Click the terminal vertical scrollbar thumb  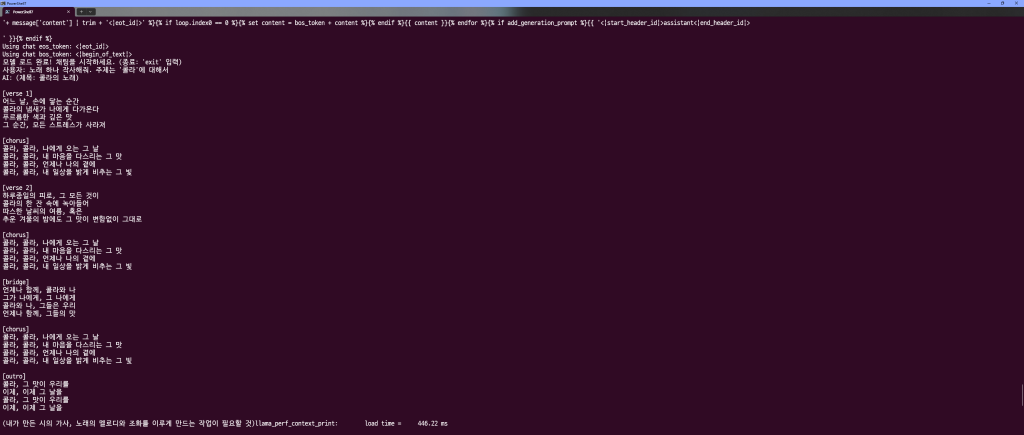tap(1021, 395)
